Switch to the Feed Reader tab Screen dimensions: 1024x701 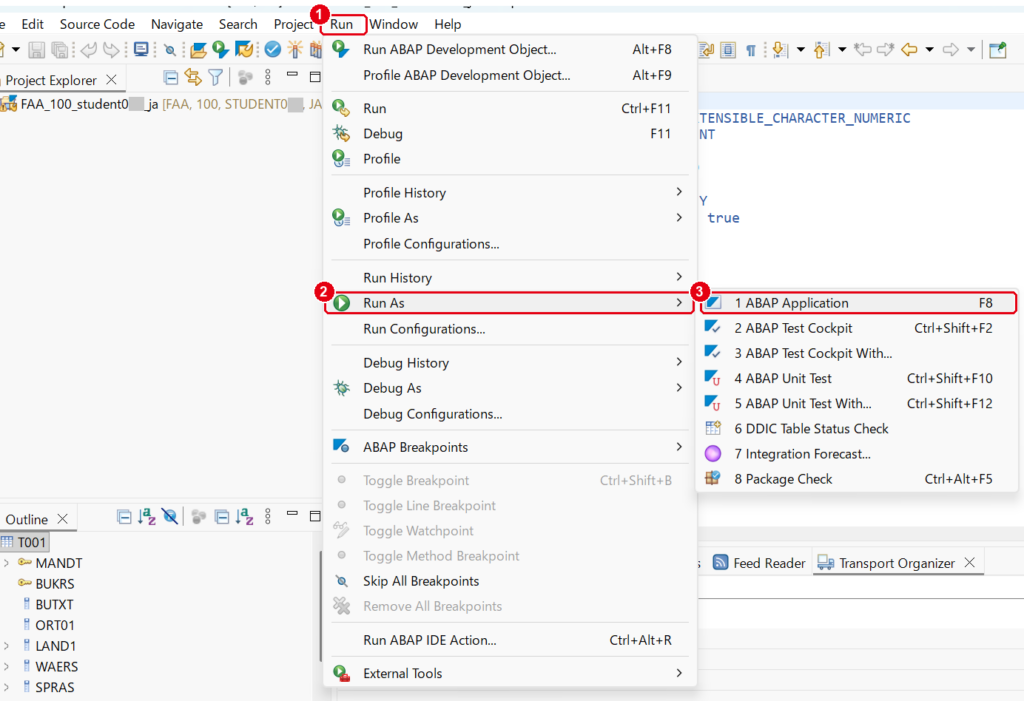coord(760,562)
